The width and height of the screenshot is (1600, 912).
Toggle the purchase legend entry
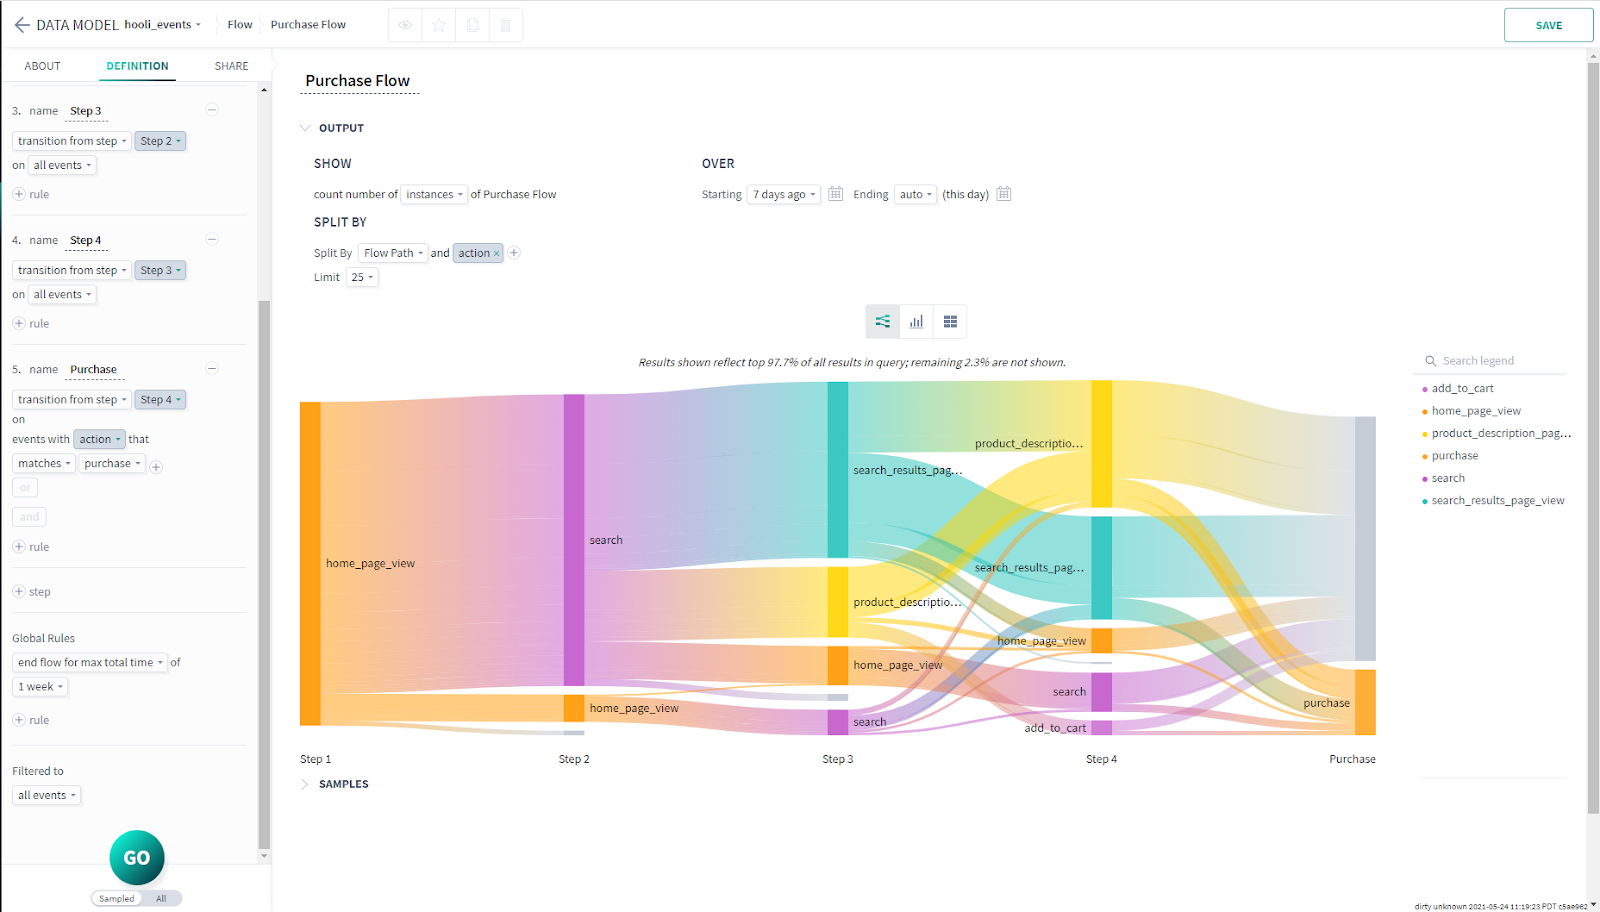pyautogui.click(x=1454, y=456)
